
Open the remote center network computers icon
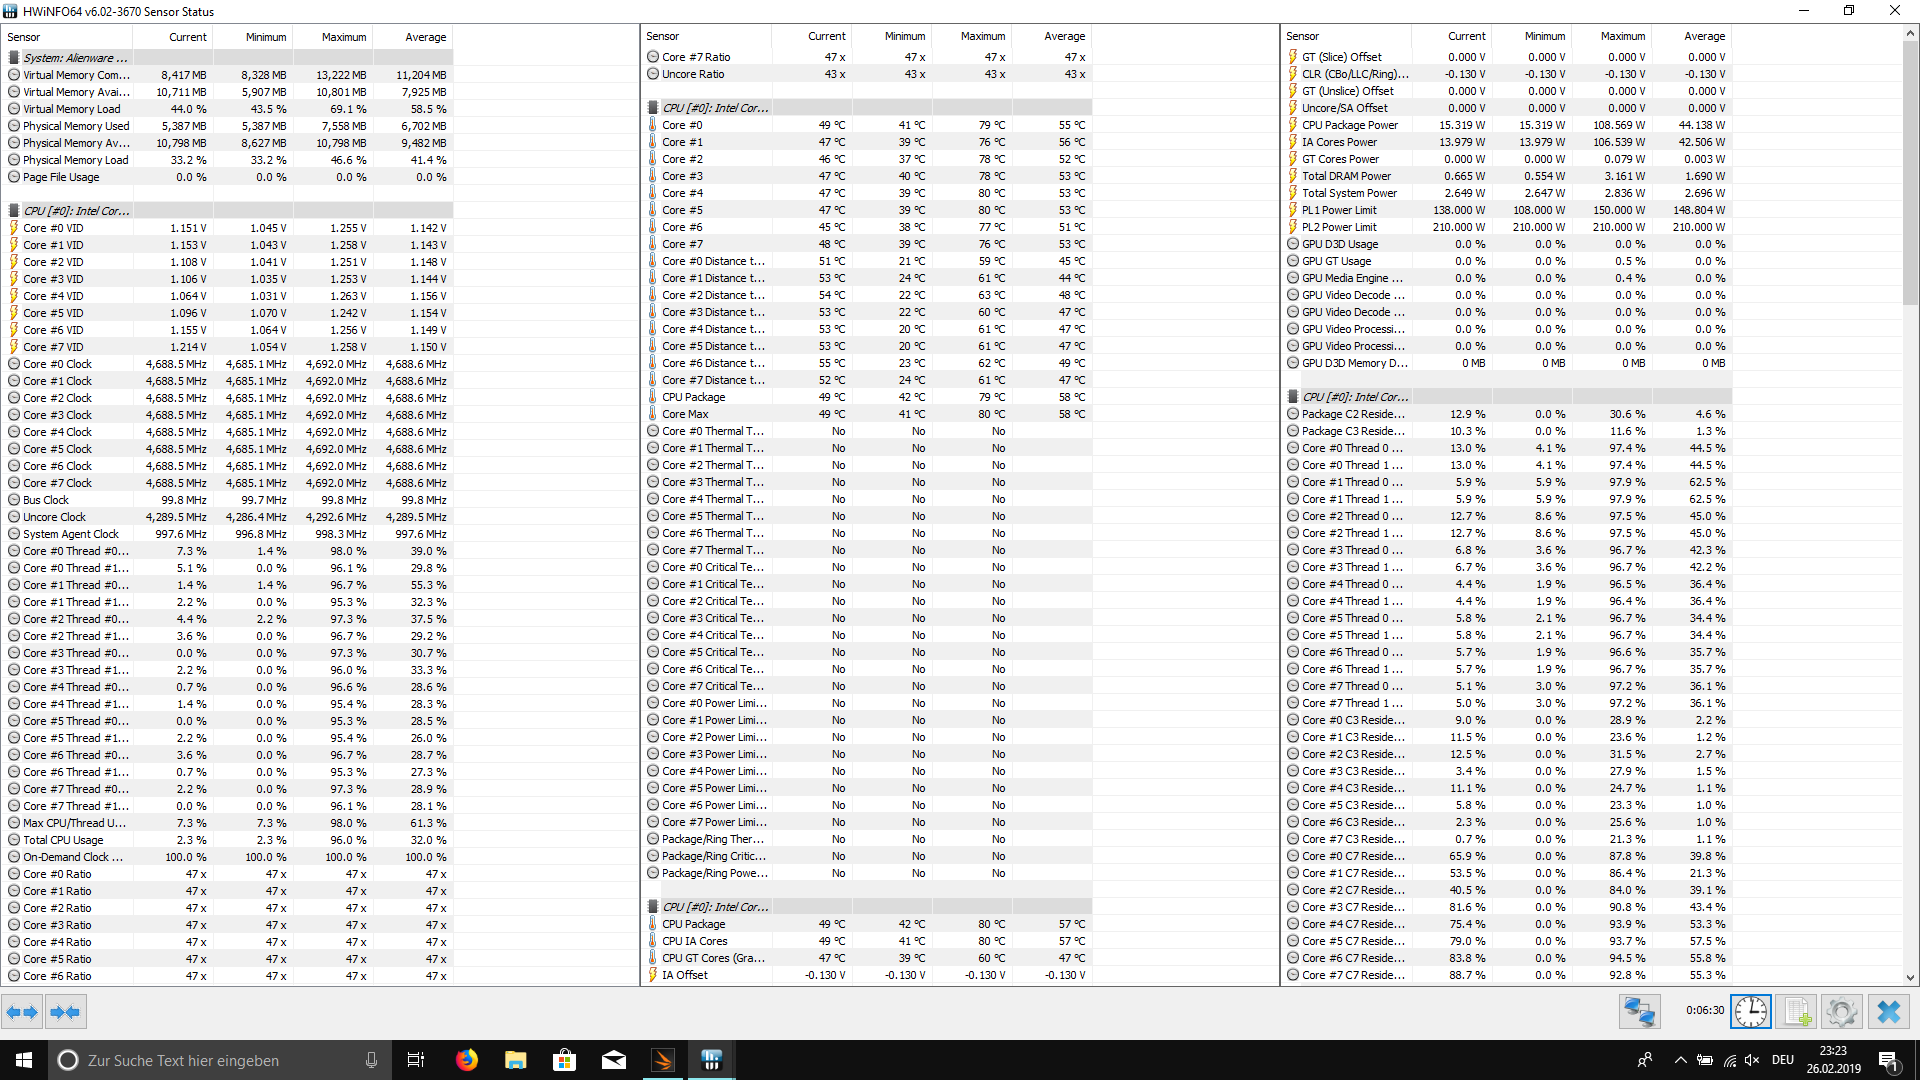pyautogui.click(x=1640, y=1012)
